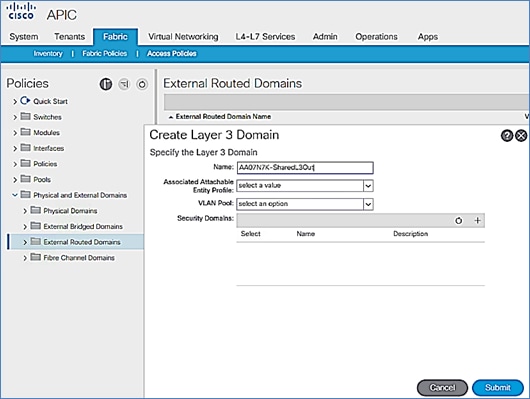Select the External Routed Domains tree item
The image size is (530, 399).
coord(77,242)
